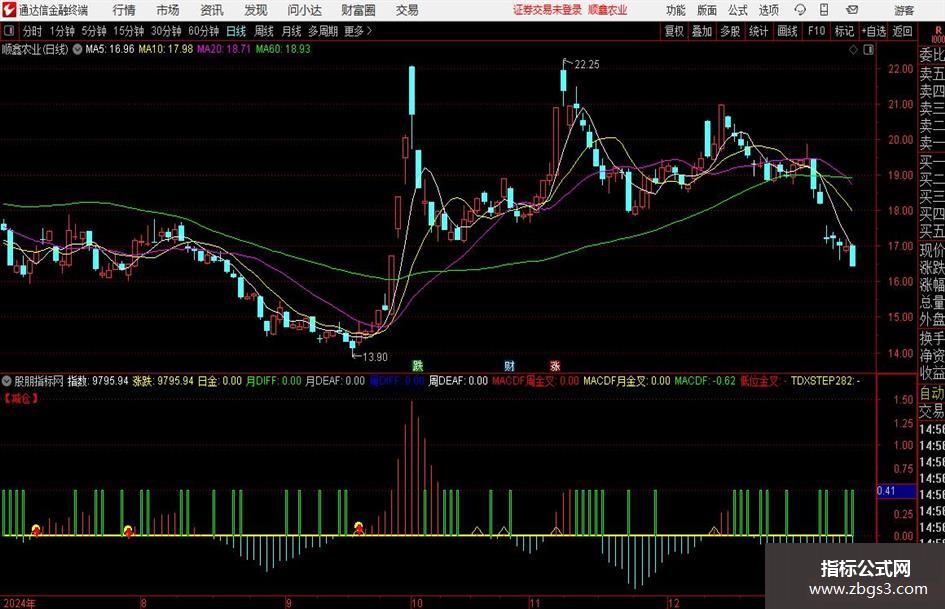Click the MA10: 17.98 label
Screen dimensions: 945x609
(166, 49)
